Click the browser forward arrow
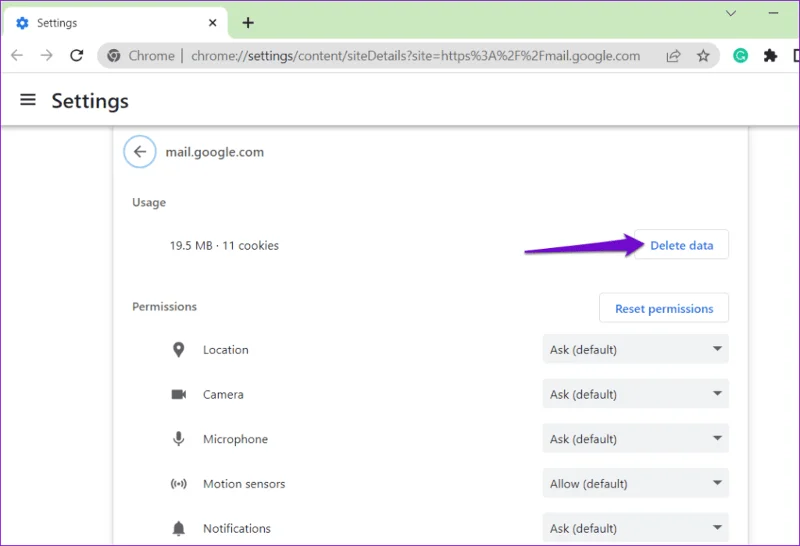Screen dimensions: 800x546 pyautogui.click(x=46, y=55)
